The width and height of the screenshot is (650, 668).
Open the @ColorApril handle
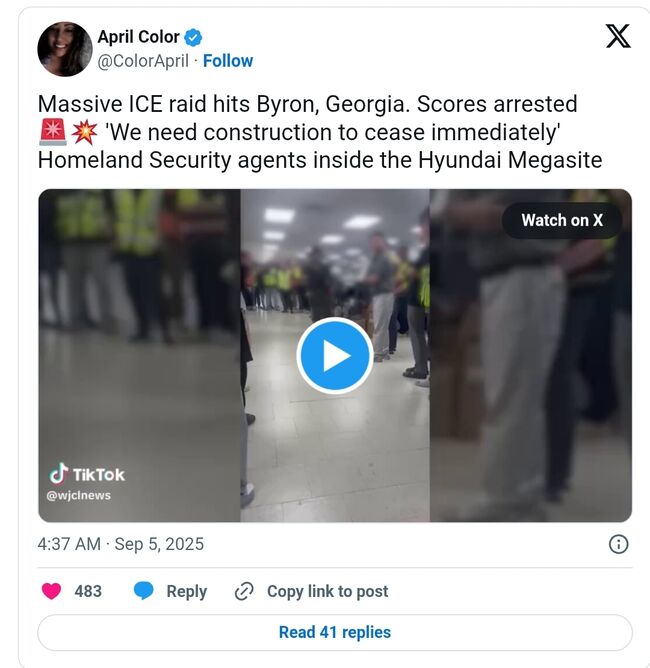click(143, 61)
